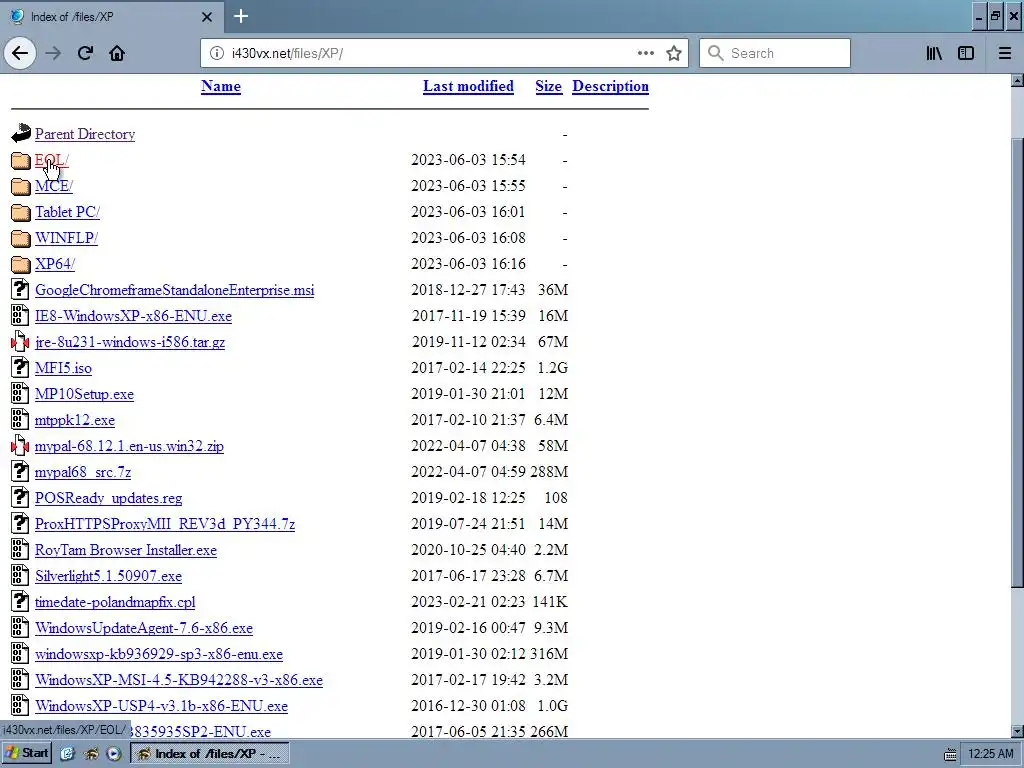Show site information for i430vx.net
This screenshot has height=768, width=1024.
217,53
